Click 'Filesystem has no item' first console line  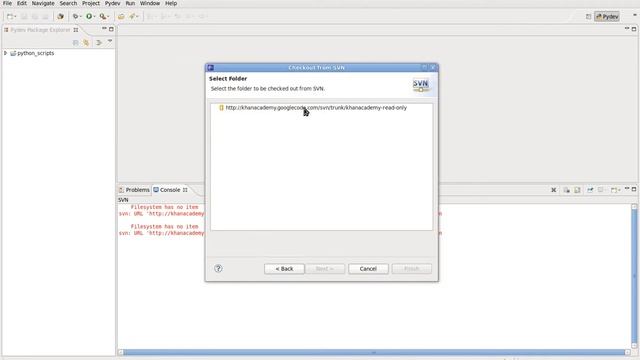click(x=164, y=207)
